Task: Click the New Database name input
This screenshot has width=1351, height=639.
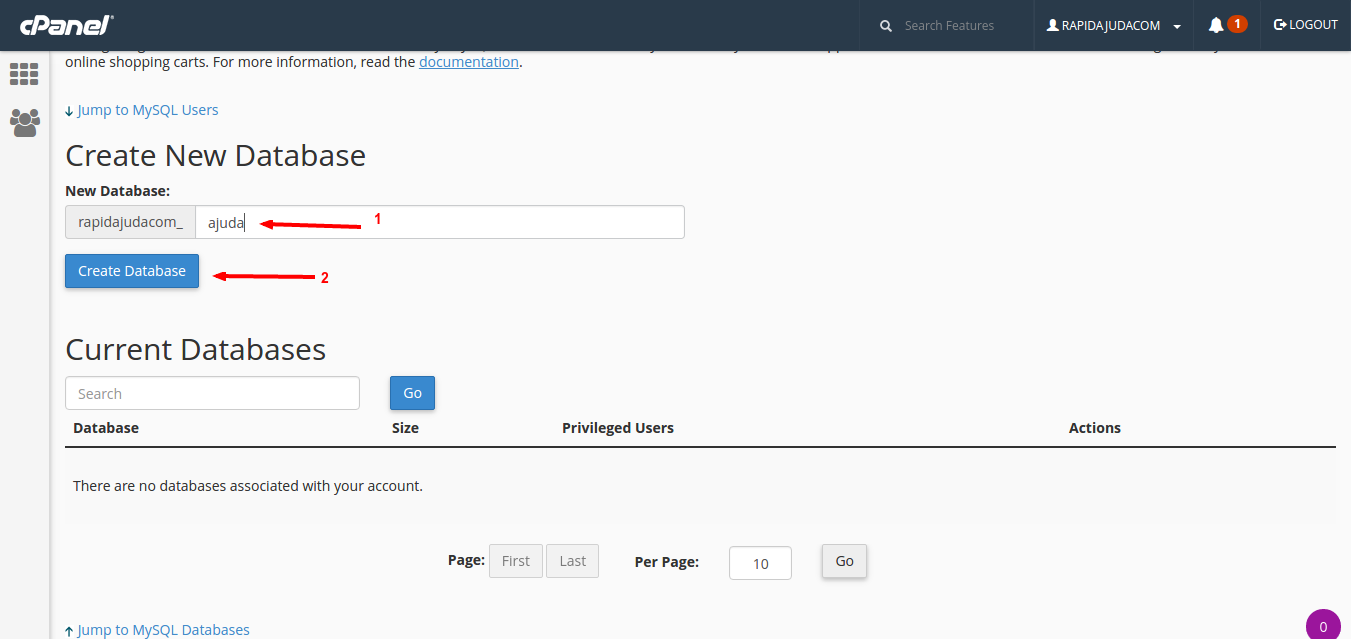Action: tap(439, 222)
